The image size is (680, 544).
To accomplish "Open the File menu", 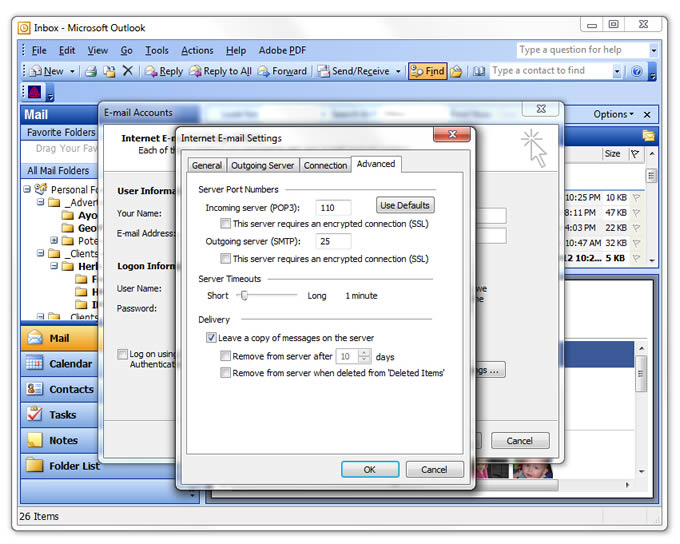I will coord(39,51).
